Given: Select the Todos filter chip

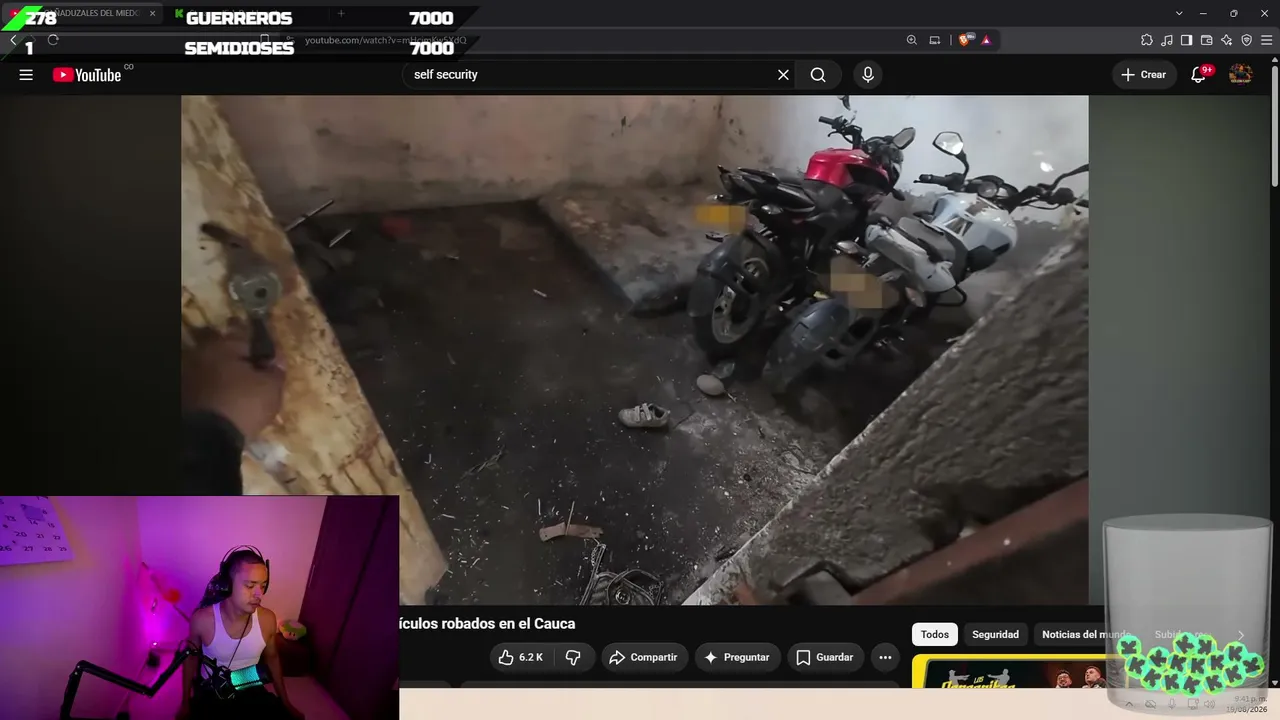Looking at the screenshot, I should point(935,635).
